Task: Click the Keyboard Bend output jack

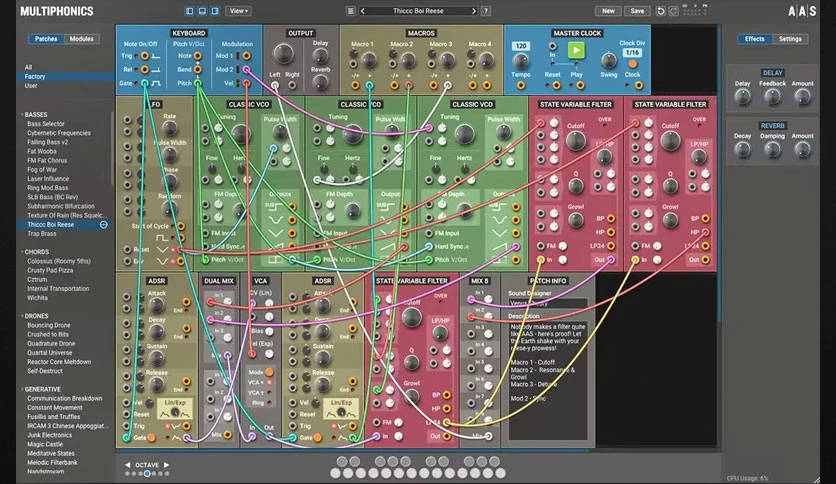Action: coord(198,69)
